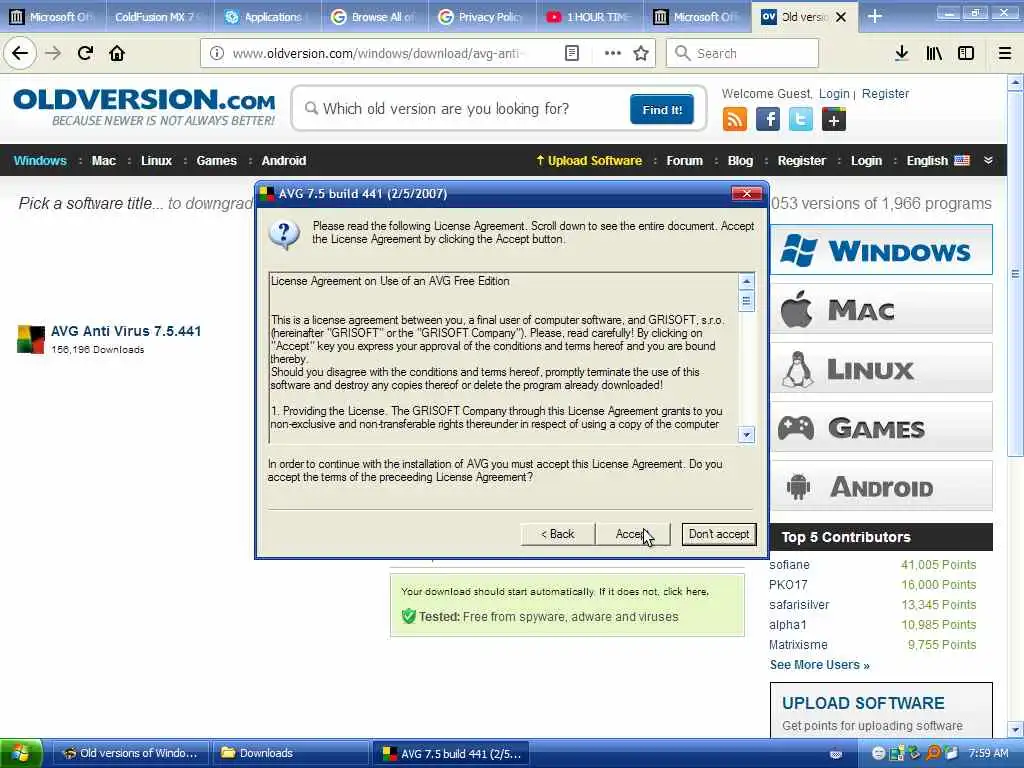Open the Mac menu in site navigation
This screenshot has height=768, width=1024.
pyautogui.click(x=103, y=161)
